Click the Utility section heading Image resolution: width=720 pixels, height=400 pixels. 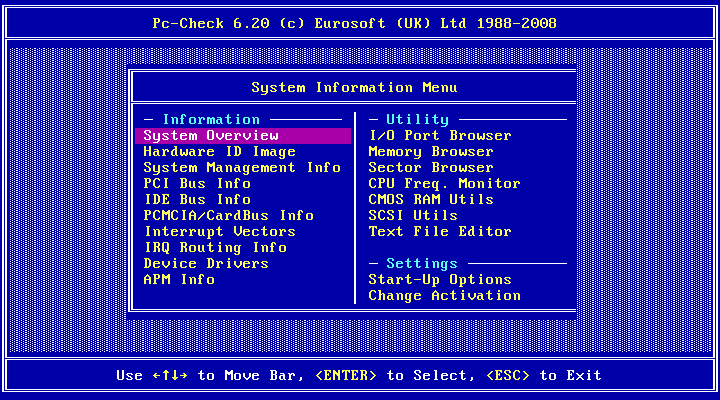pos(417,119)
